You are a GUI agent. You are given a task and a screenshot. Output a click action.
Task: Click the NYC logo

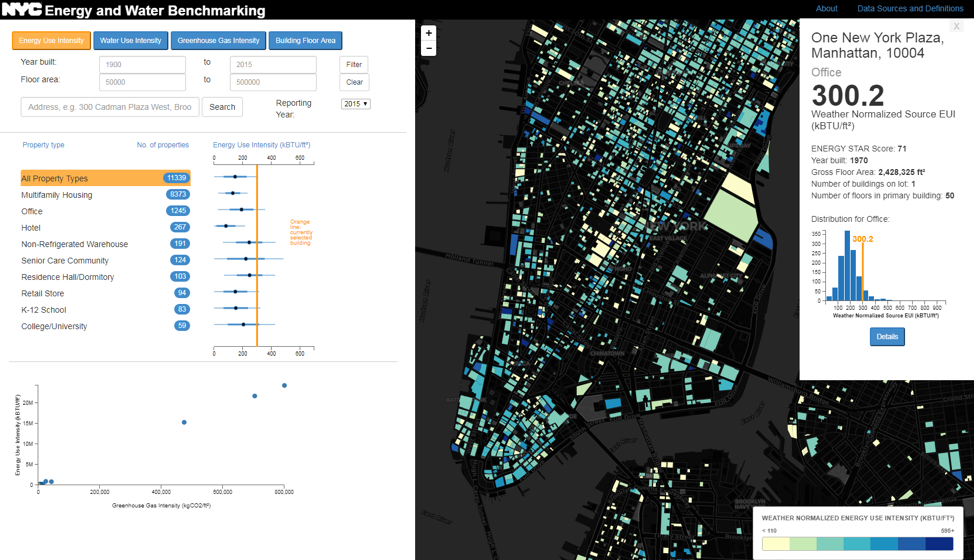[x=22, y=9]
